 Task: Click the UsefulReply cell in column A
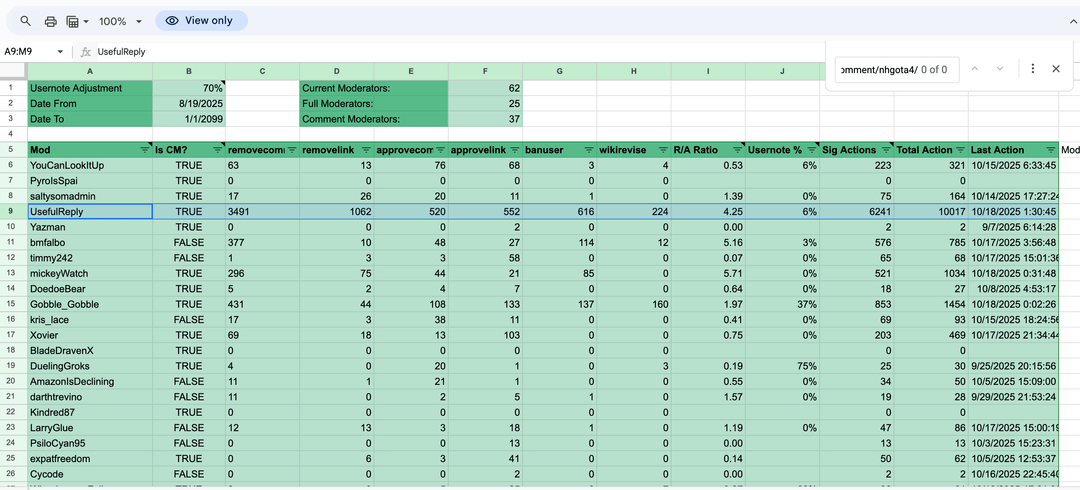(x=90, y=212)
